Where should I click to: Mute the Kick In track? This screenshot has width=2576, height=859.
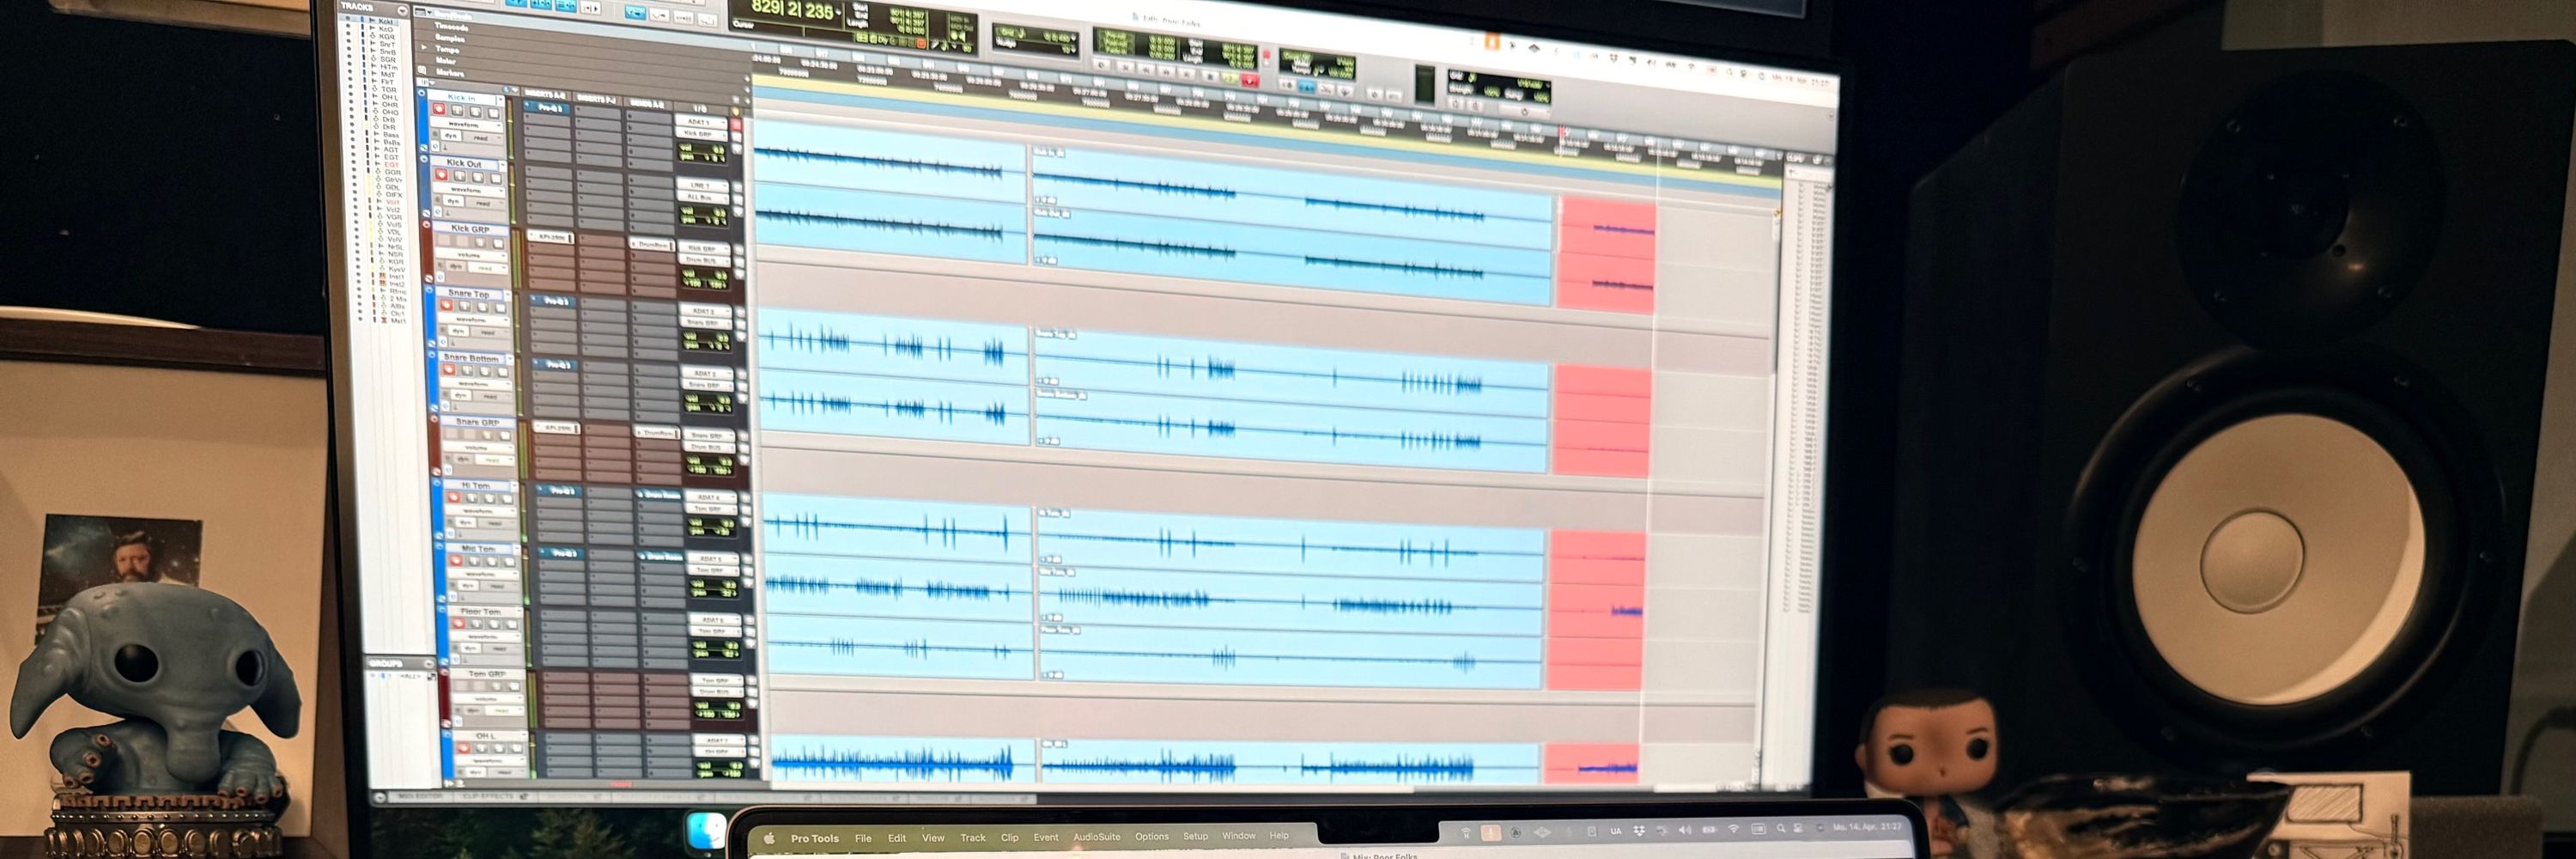(x=493, y=113)
